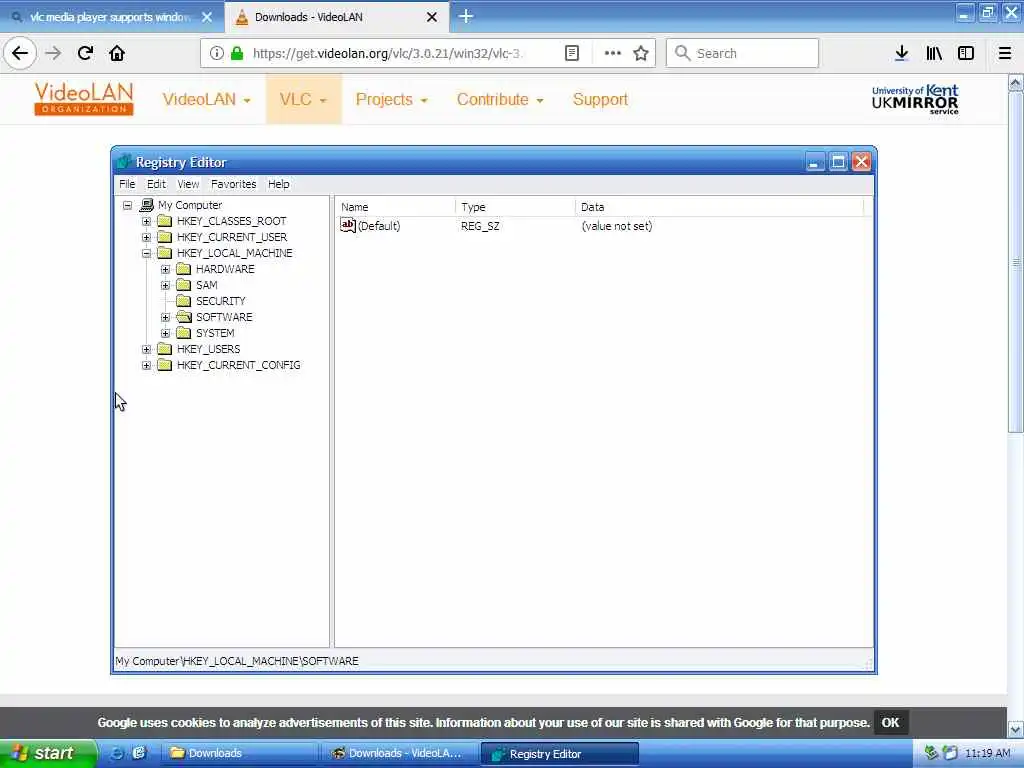Toggle reader view in the address bar

pos(571,54)
